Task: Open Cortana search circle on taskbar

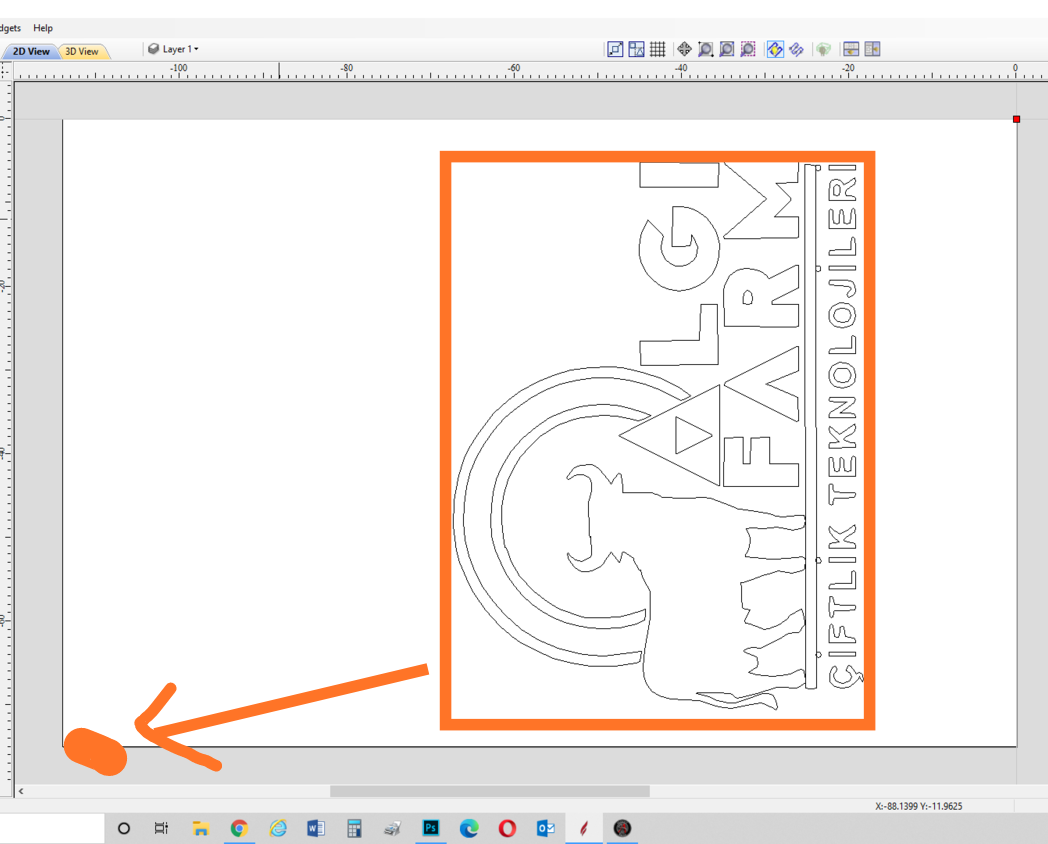Action: click(x=124, y=829)
